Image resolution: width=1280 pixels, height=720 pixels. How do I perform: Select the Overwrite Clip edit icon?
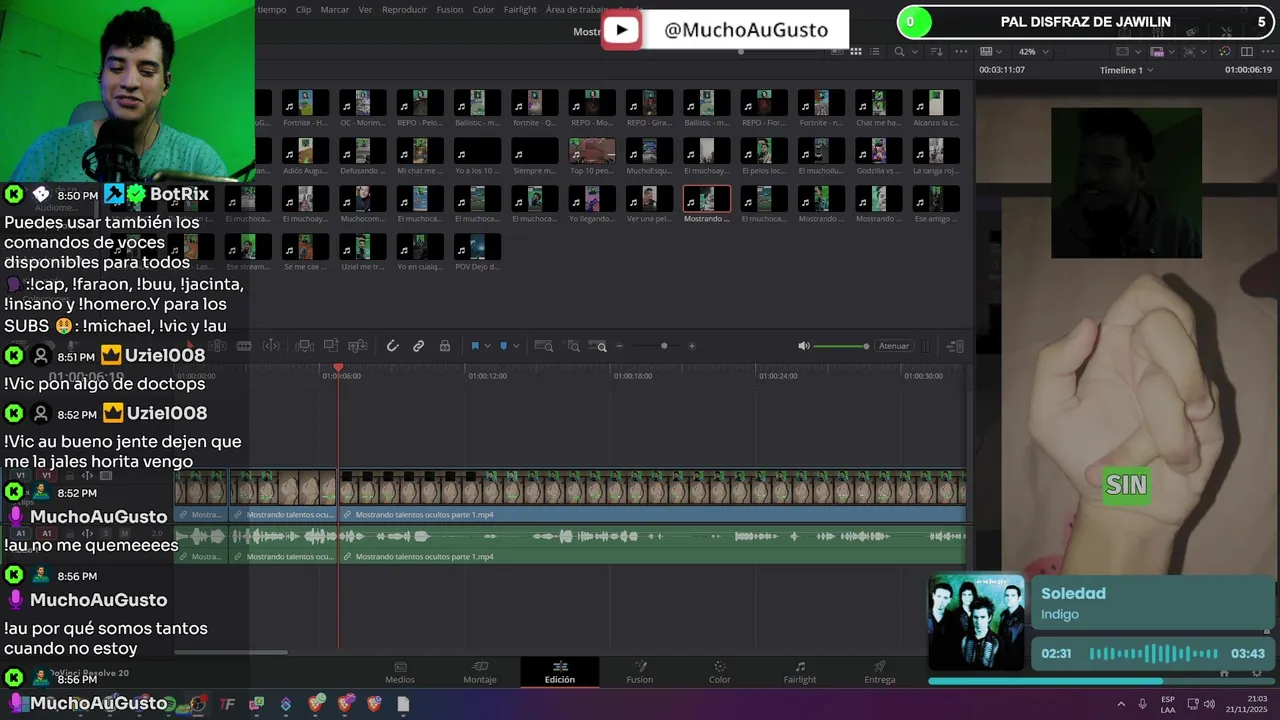(x=331, y=346)
